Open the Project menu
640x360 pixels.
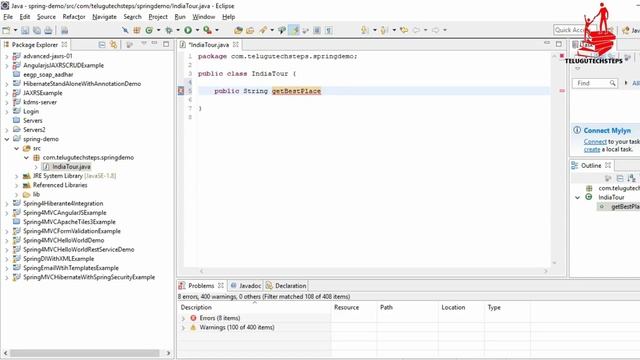click(x=158, y=17)
